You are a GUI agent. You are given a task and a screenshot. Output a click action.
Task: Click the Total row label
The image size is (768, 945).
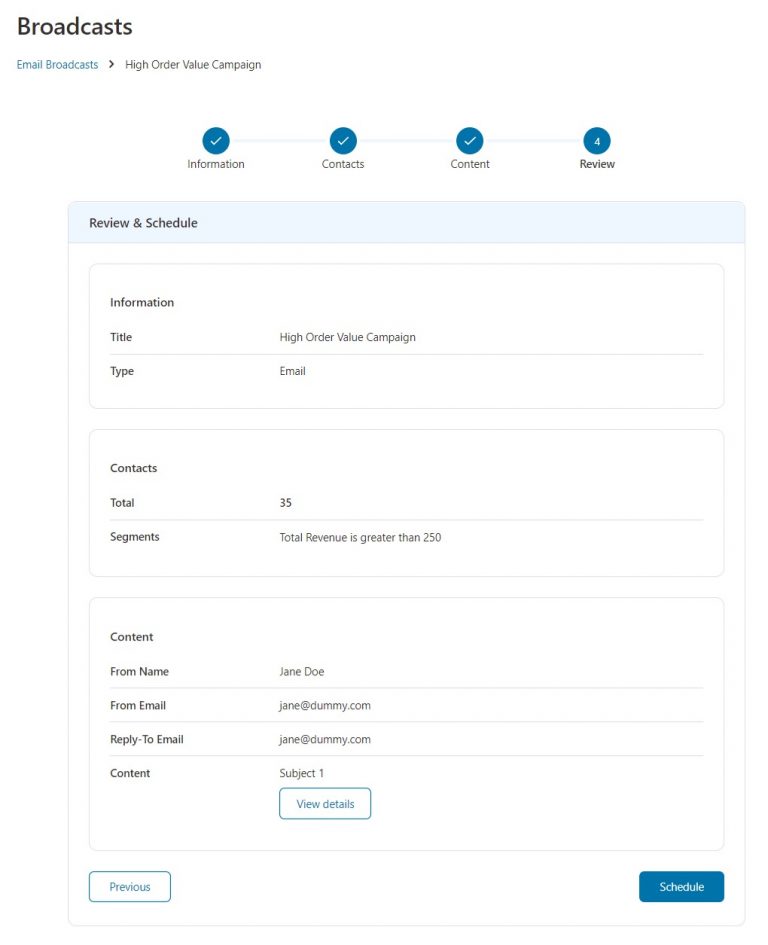click(x=122, y=503)
